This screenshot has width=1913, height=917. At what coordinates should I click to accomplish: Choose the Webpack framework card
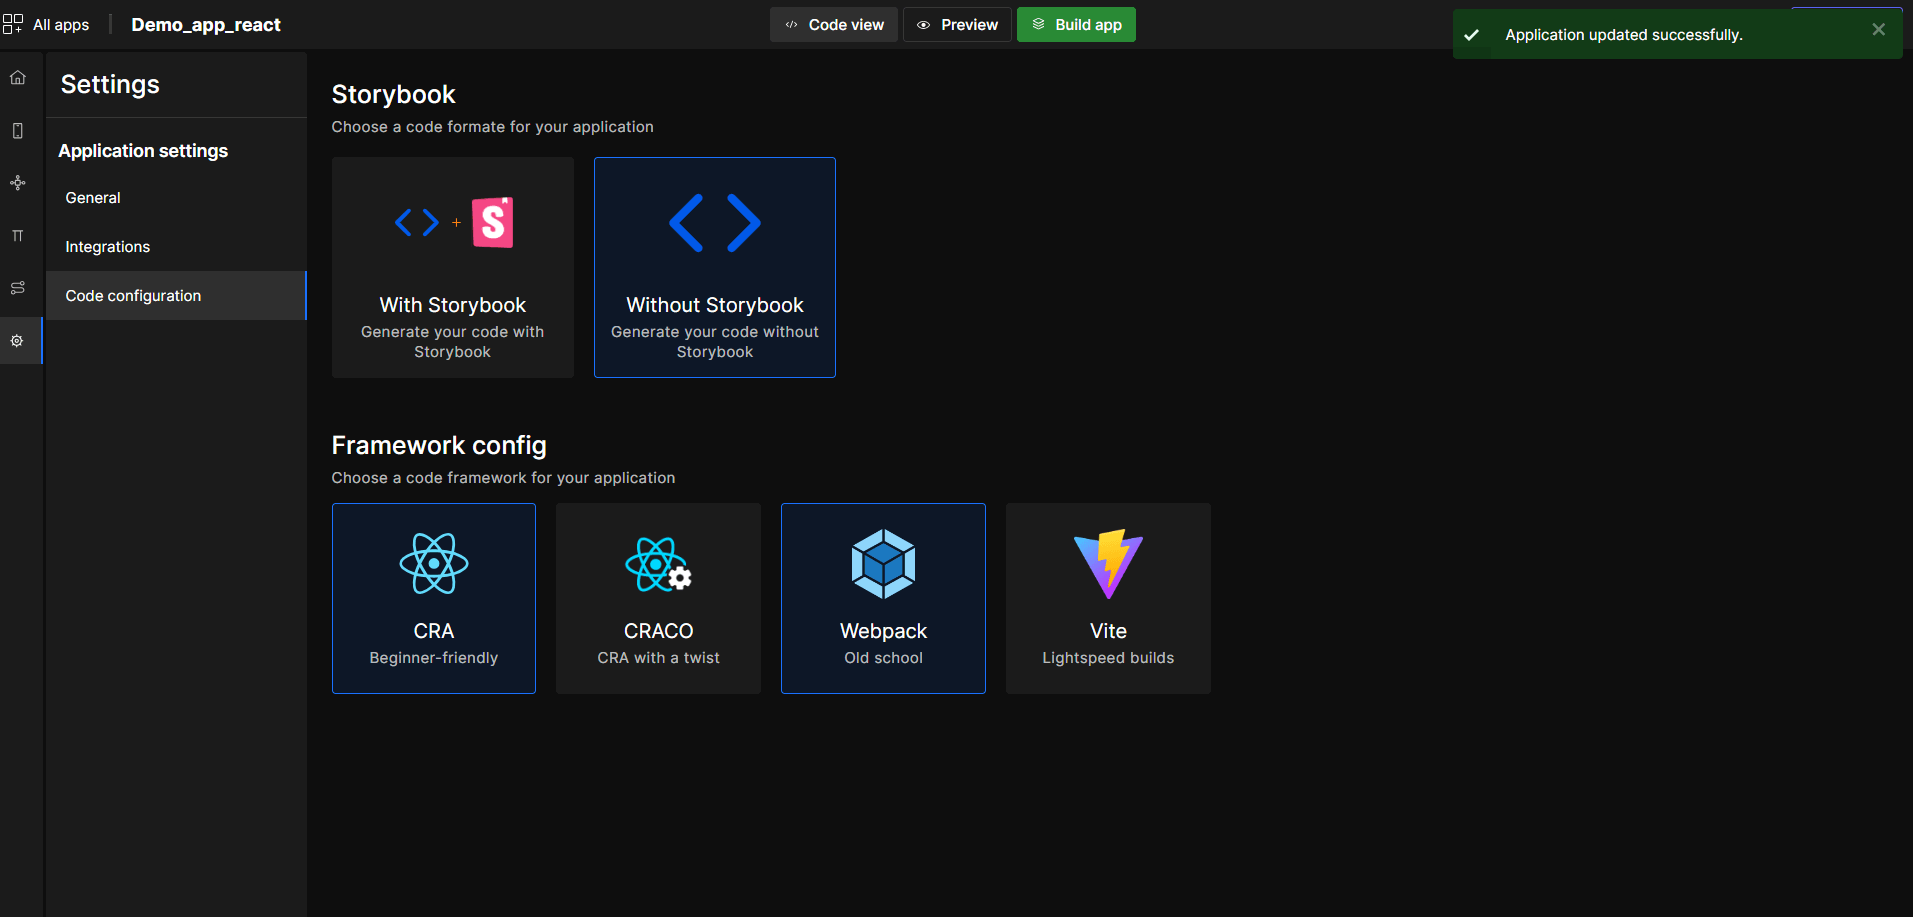883,598
